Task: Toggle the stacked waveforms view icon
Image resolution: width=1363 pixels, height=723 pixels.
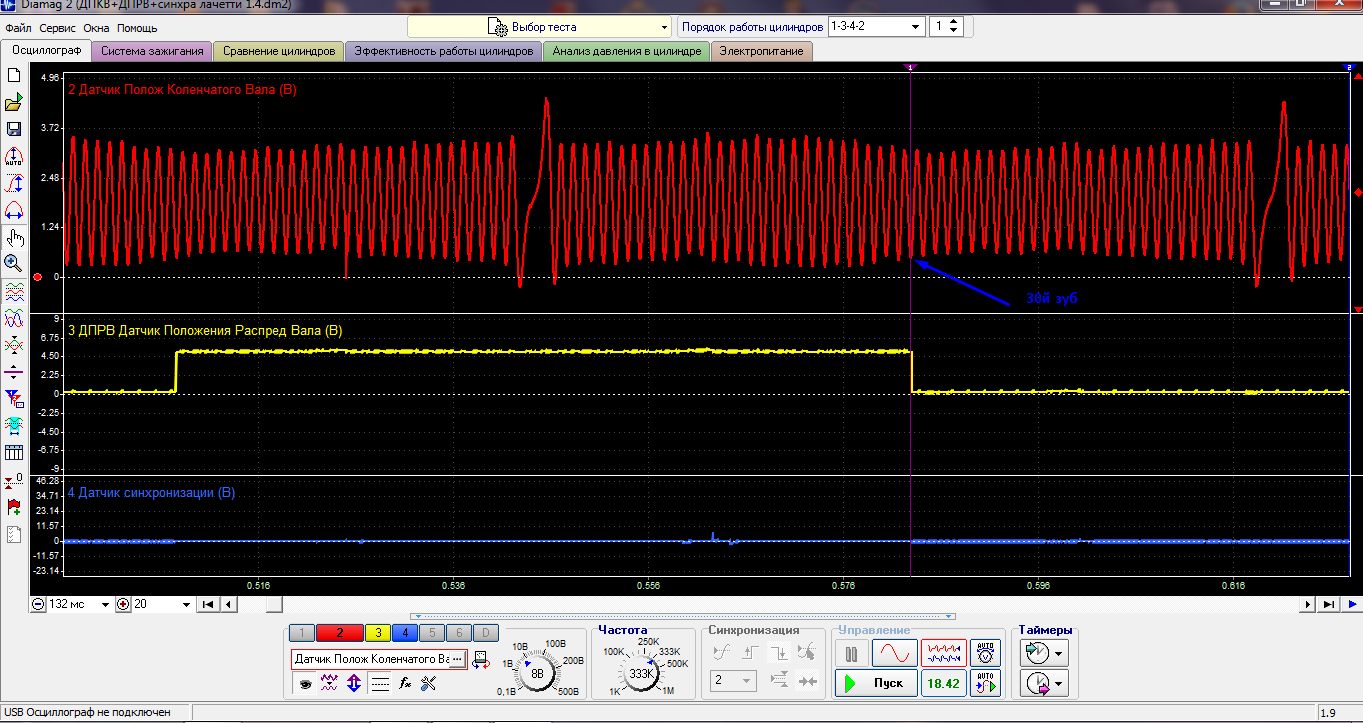Action: [x=14, y=291]
